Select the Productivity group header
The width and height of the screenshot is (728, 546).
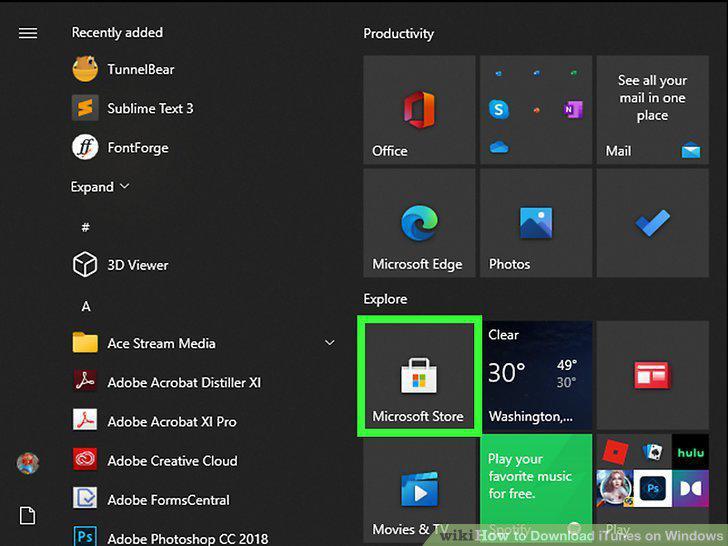coord(398,33)
